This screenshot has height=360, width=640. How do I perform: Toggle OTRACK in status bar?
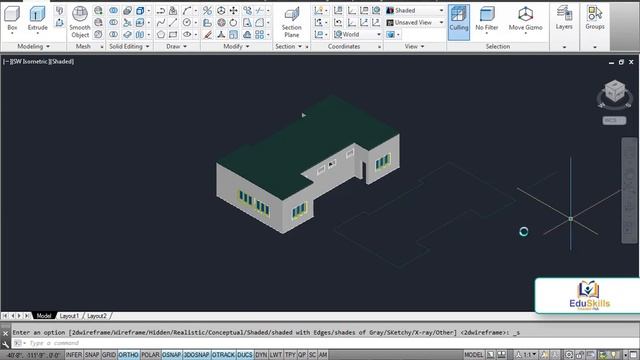pyautogui.click(x=223, y=355)
